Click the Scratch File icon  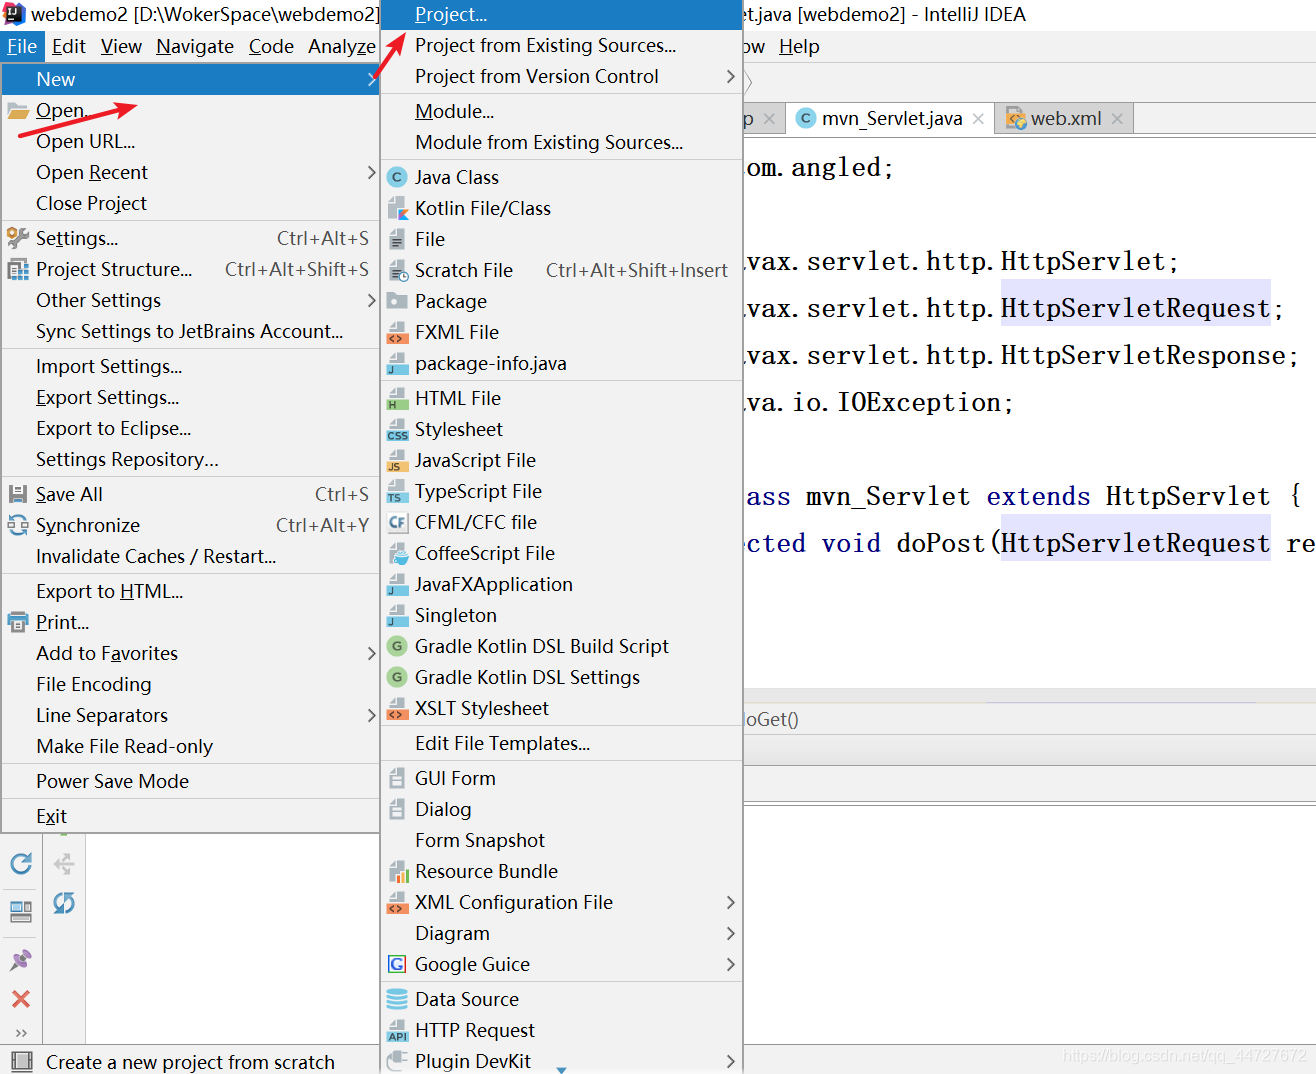397,270
